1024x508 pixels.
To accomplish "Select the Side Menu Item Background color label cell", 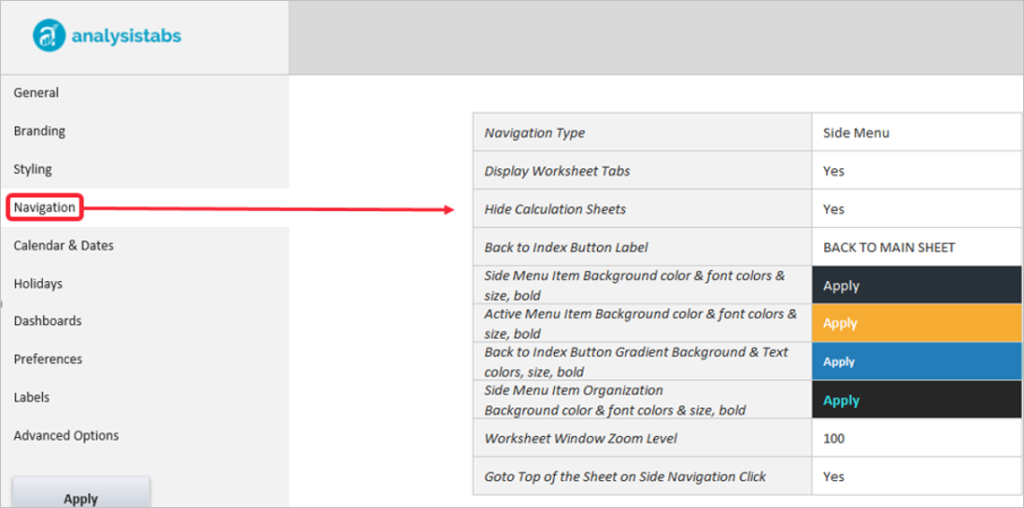I will point(643,285).
